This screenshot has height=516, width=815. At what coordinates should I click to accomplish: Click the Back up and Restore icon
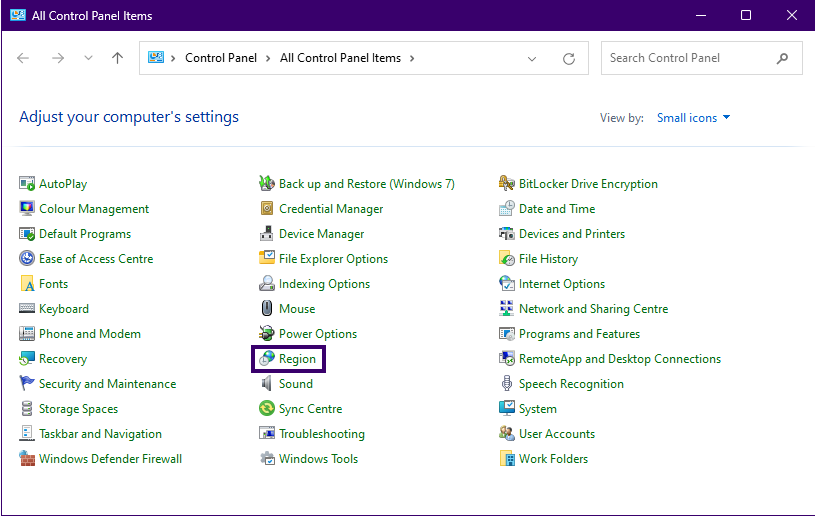(267, 183)
